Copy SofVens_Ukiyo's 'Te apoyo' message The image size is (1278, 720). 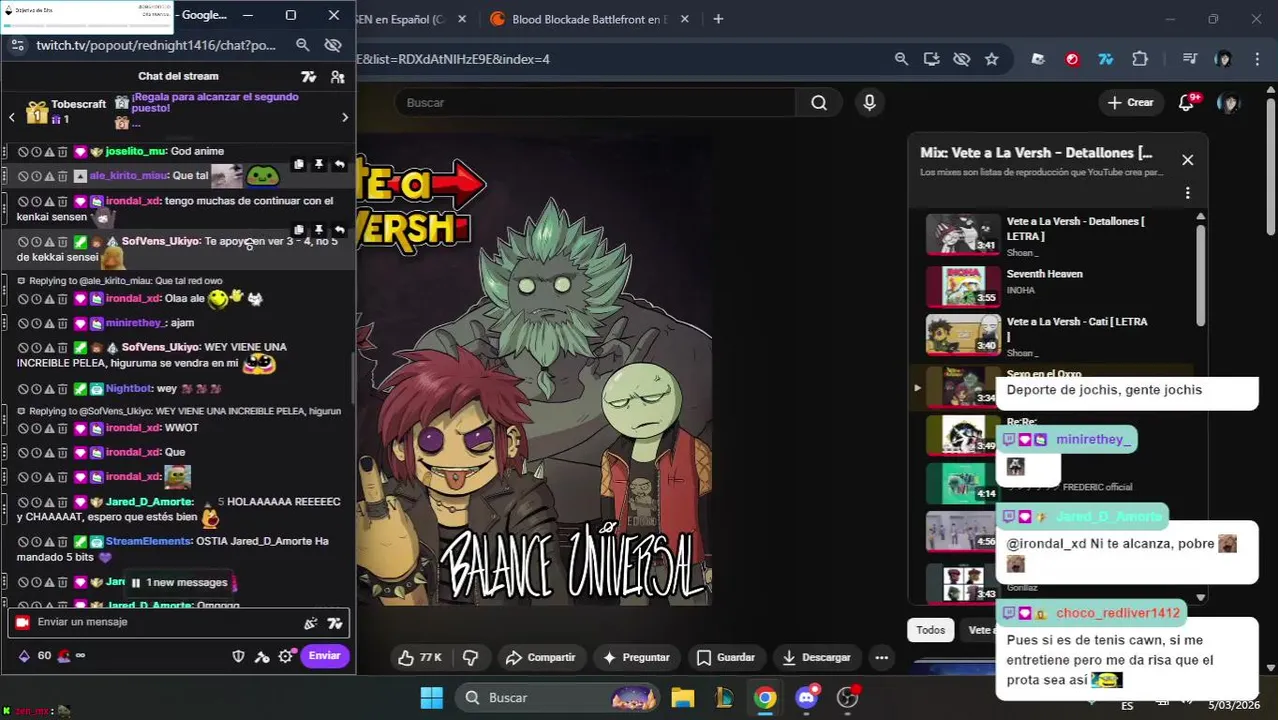point(298,230)
